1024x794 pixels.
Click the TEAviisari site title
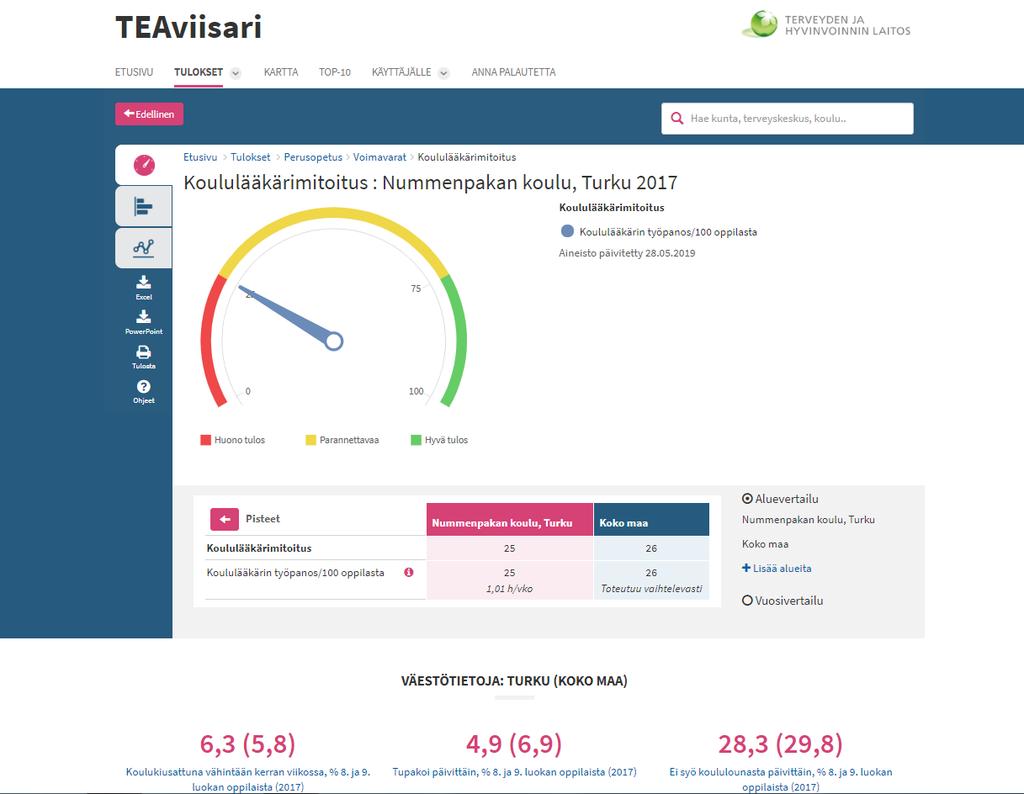coord(189,27)
